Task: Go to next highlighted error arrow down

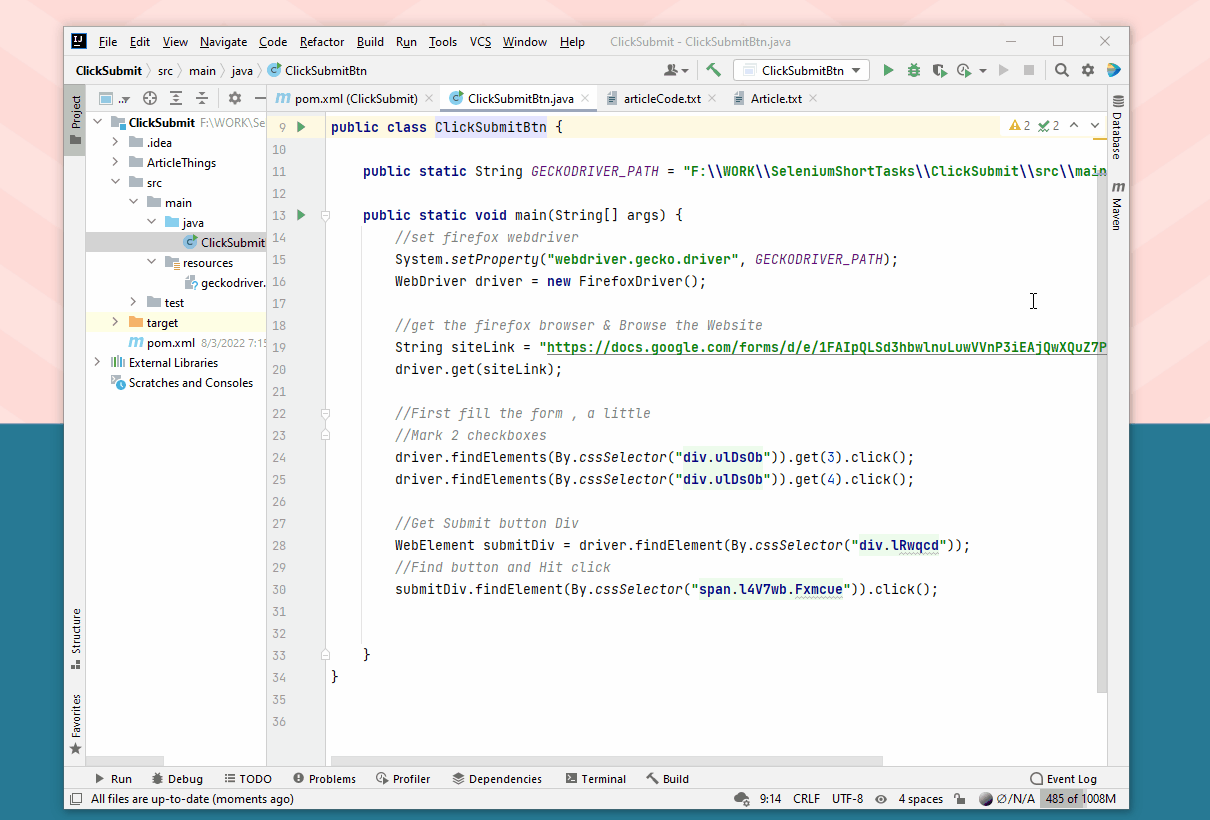Action: coord(1094,126)
